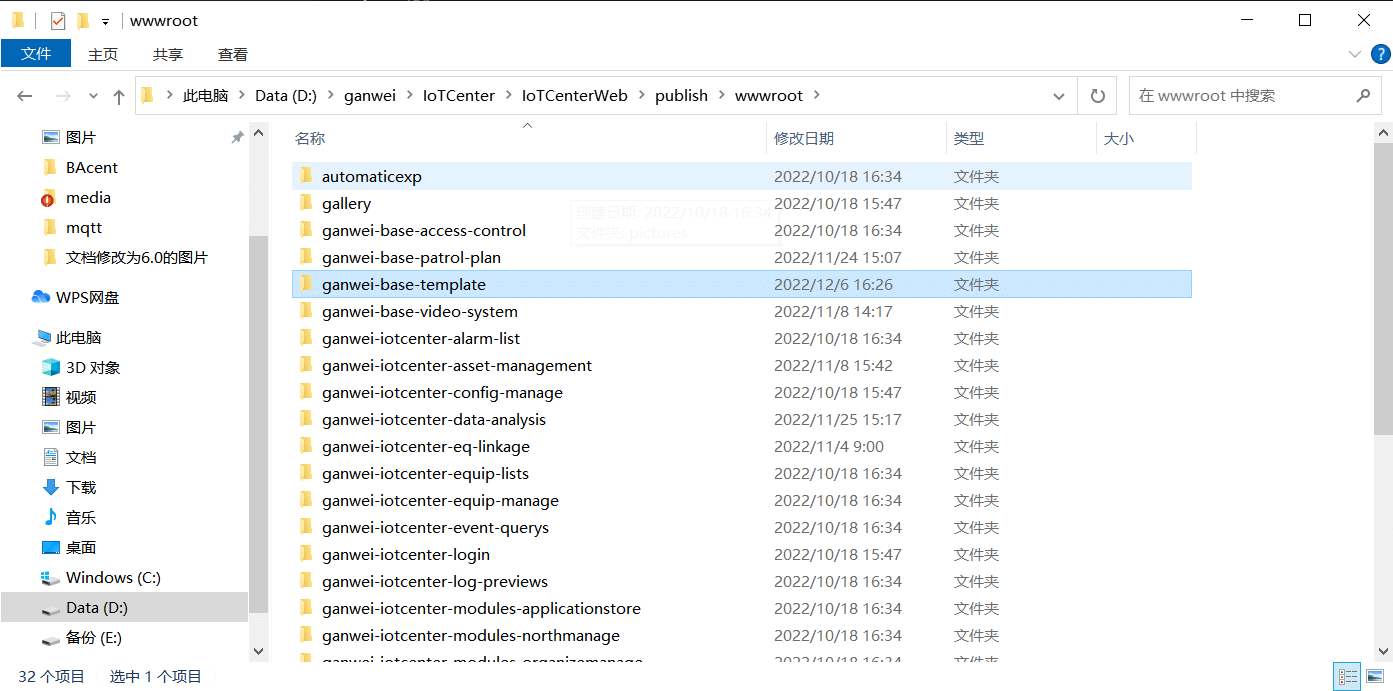Click the search magnifier icon
Screen dimensions: 1393x691
tap(1363, 96)
